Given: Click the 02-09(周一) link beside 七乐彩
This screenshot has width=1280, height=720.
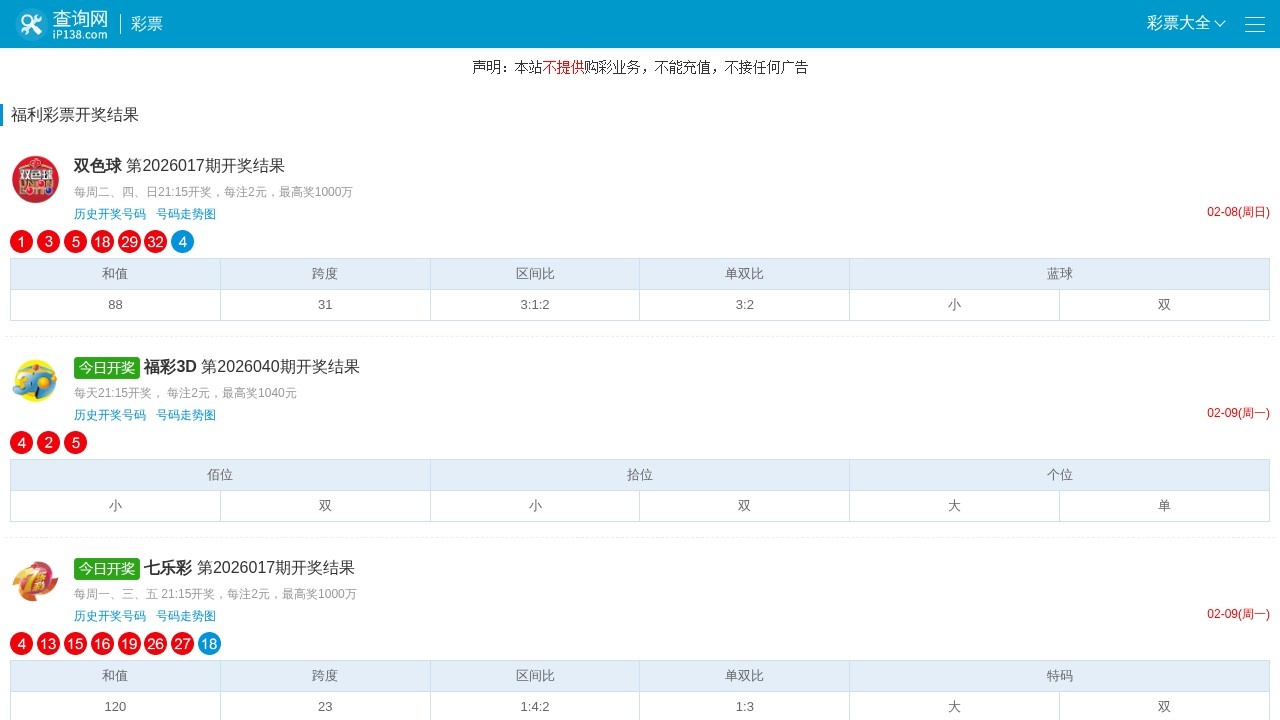Looking at the screenshot, I should click(x=1237, y=613).
